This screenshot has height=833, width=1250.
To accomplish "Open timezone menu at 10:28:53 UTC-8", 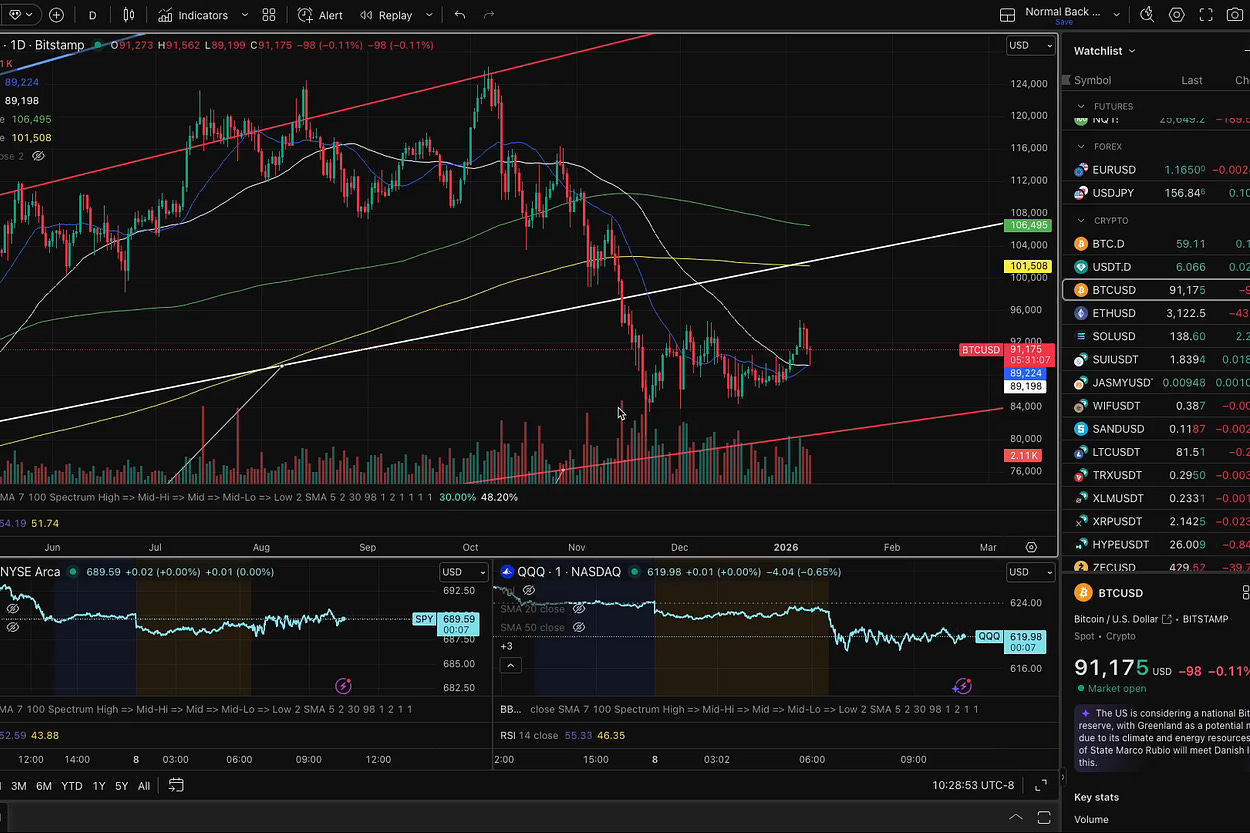I will click(x=974, y=785).
